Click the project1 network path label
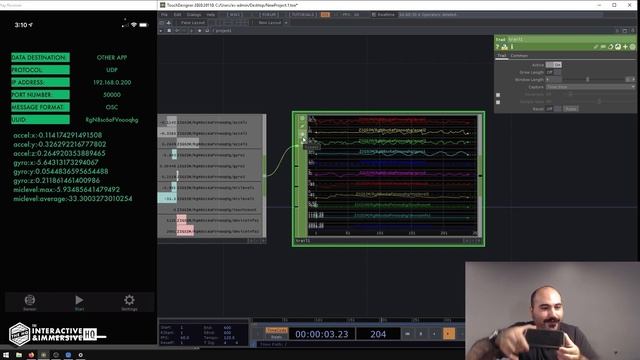This screenshot has width=640, height=360. [x=223, y=31]
